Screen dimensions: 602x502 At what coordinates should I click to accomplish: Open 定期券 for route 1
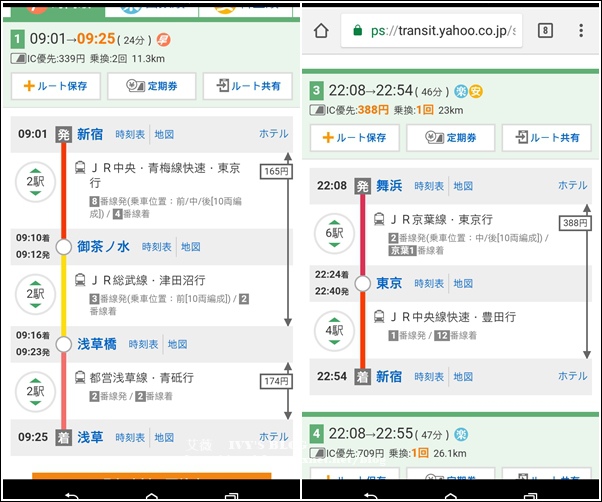[x=152, y=86]
